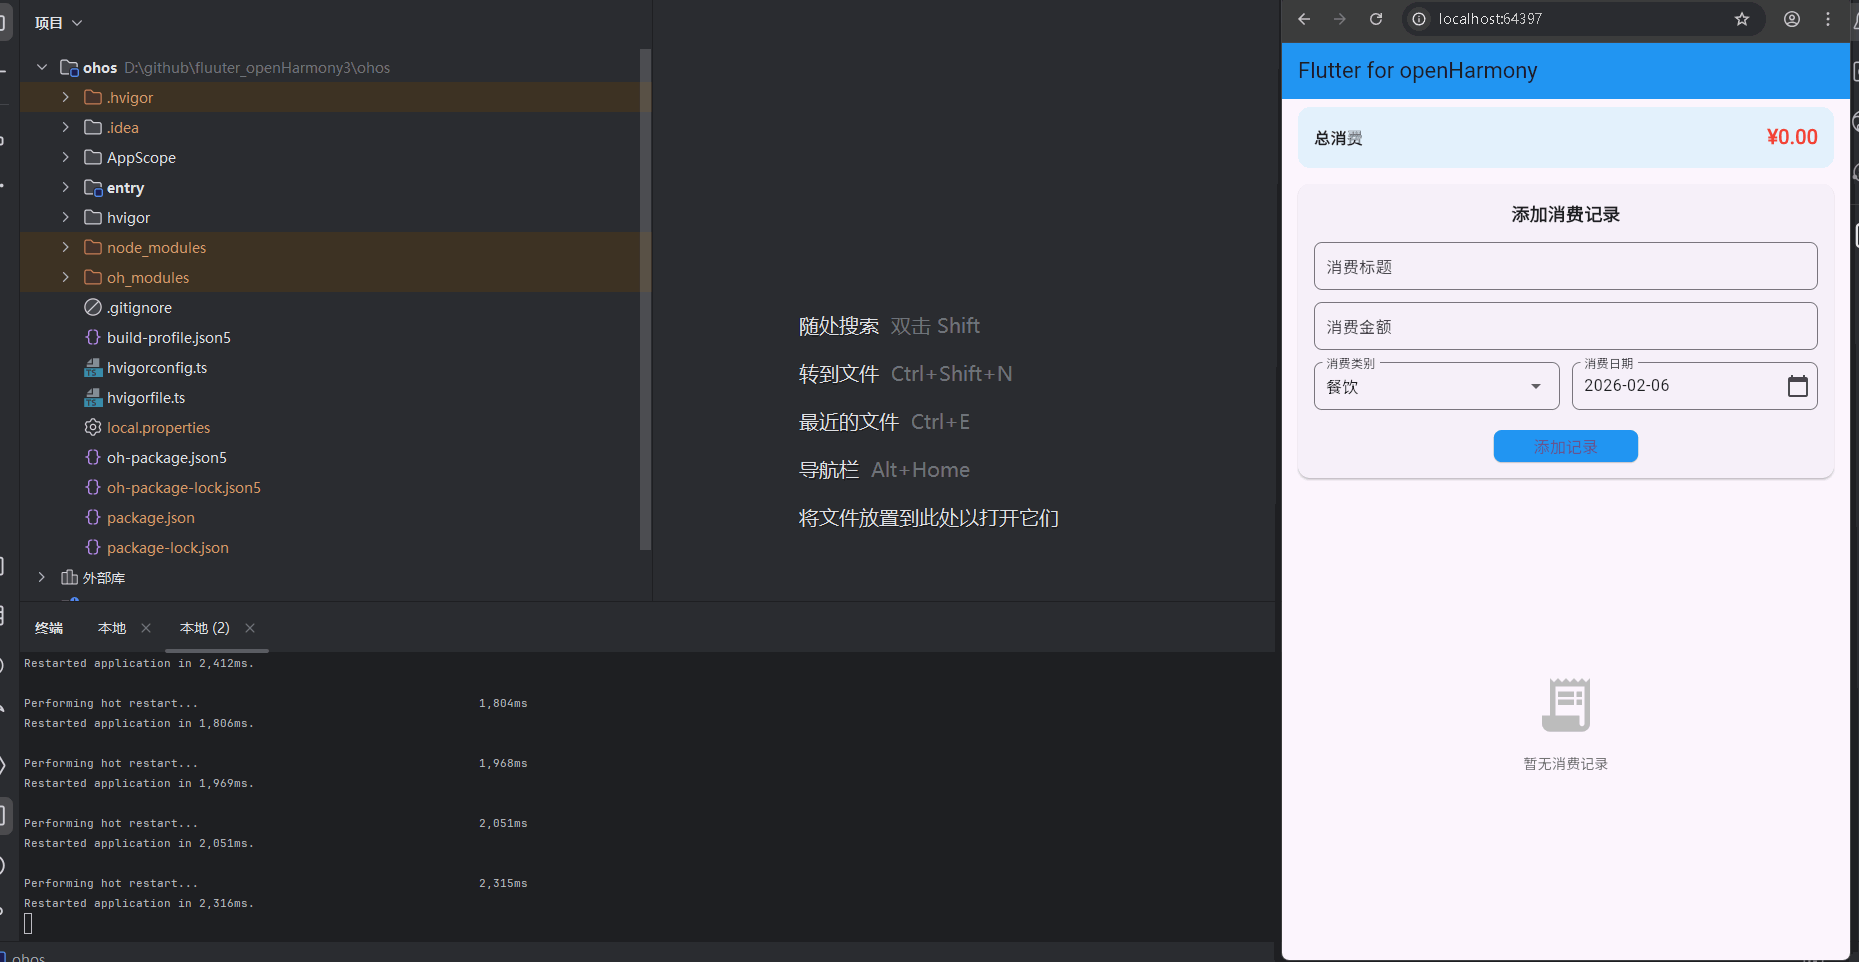This screenshot has width=1859, height=962.
Task: Collapse the ohos project root node
Action: coord(42,67)
